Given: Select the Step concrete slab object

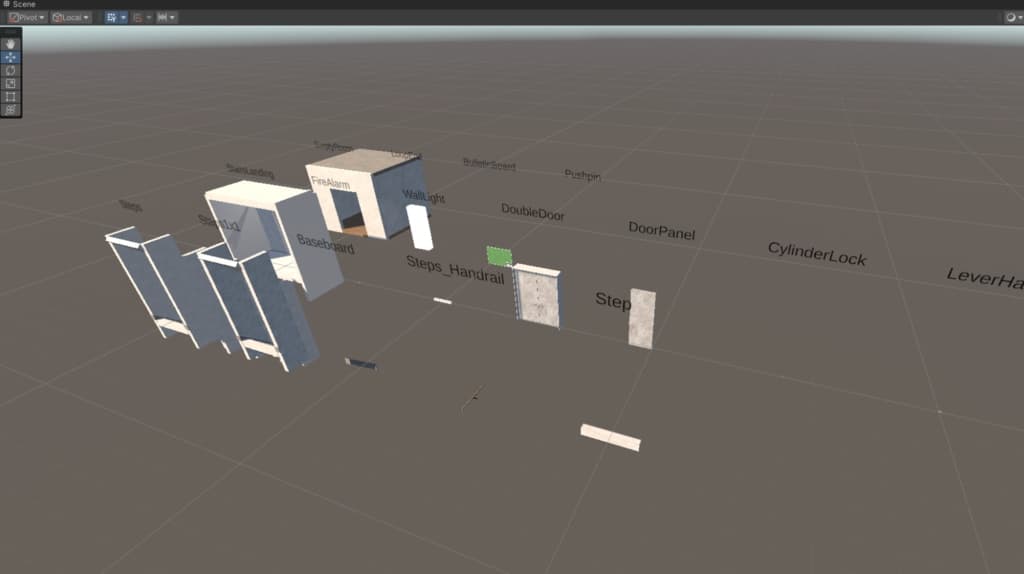Looking at the screenshot, I should 642,319.
